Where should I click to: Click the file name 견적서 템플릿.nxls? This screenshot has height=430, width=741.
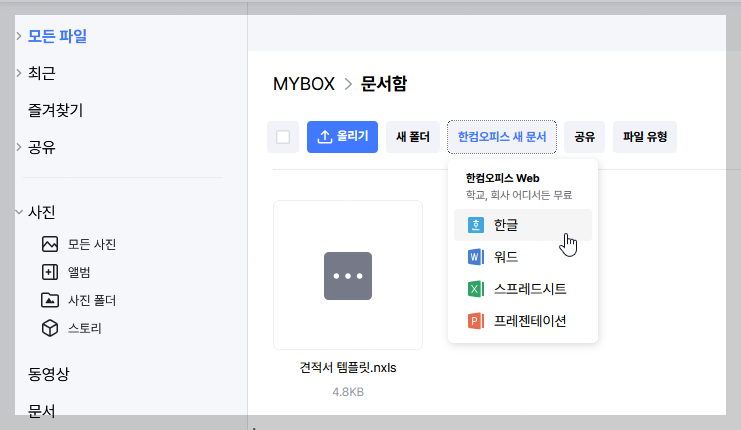click(x=348, y=368)
